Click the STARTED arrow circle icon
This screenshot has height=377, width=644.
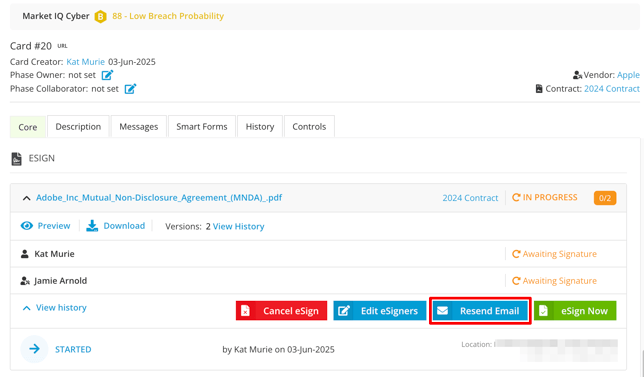point(34,349)
